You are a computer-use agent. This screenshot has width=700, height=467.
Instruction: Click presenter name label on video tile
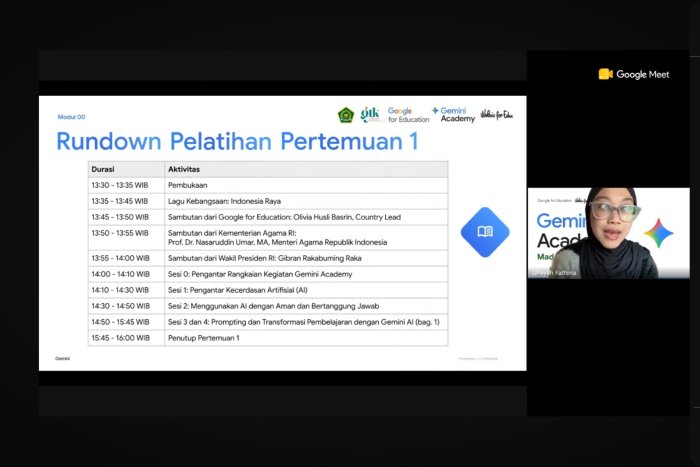point(554,273)
